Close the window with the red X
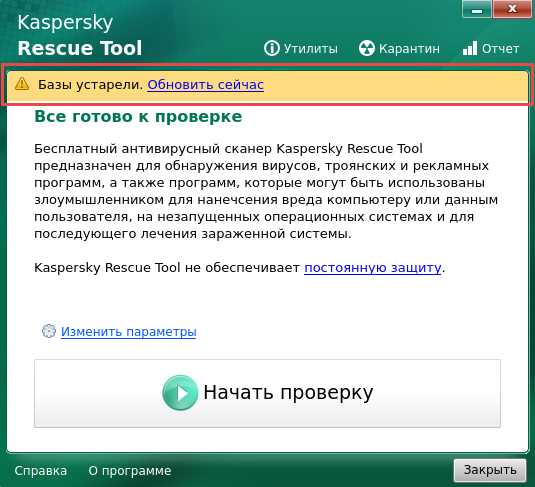This screenshot has height=487, width=535. (512, 10)
